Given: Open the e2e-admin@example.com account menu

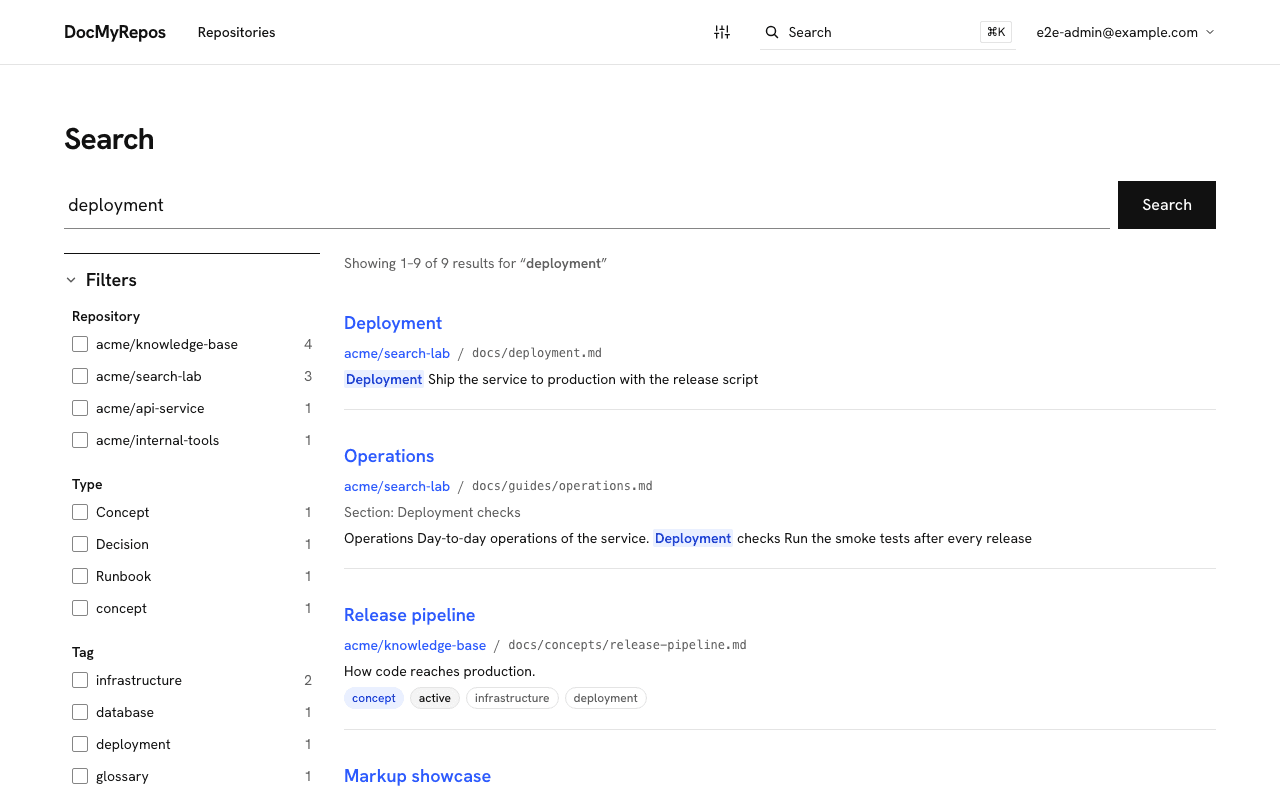Looking at the screenshot, I should 1125,32.
